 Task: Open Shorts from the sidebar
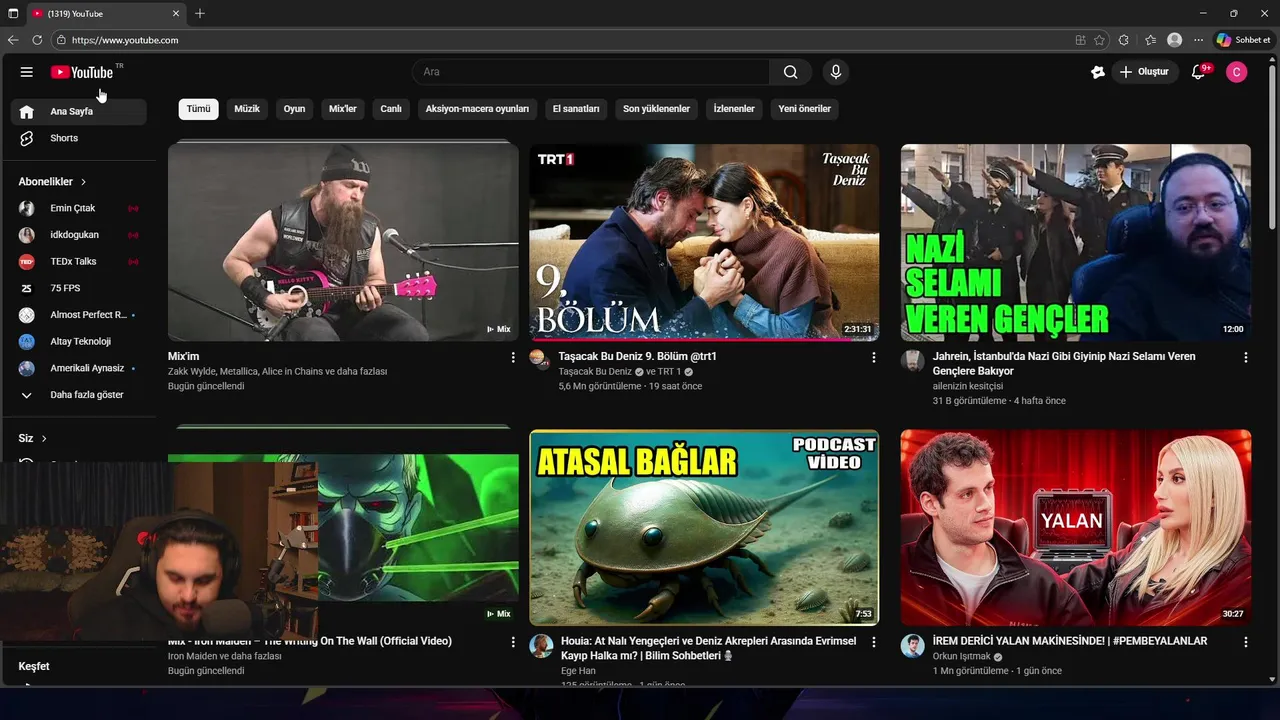79,138
